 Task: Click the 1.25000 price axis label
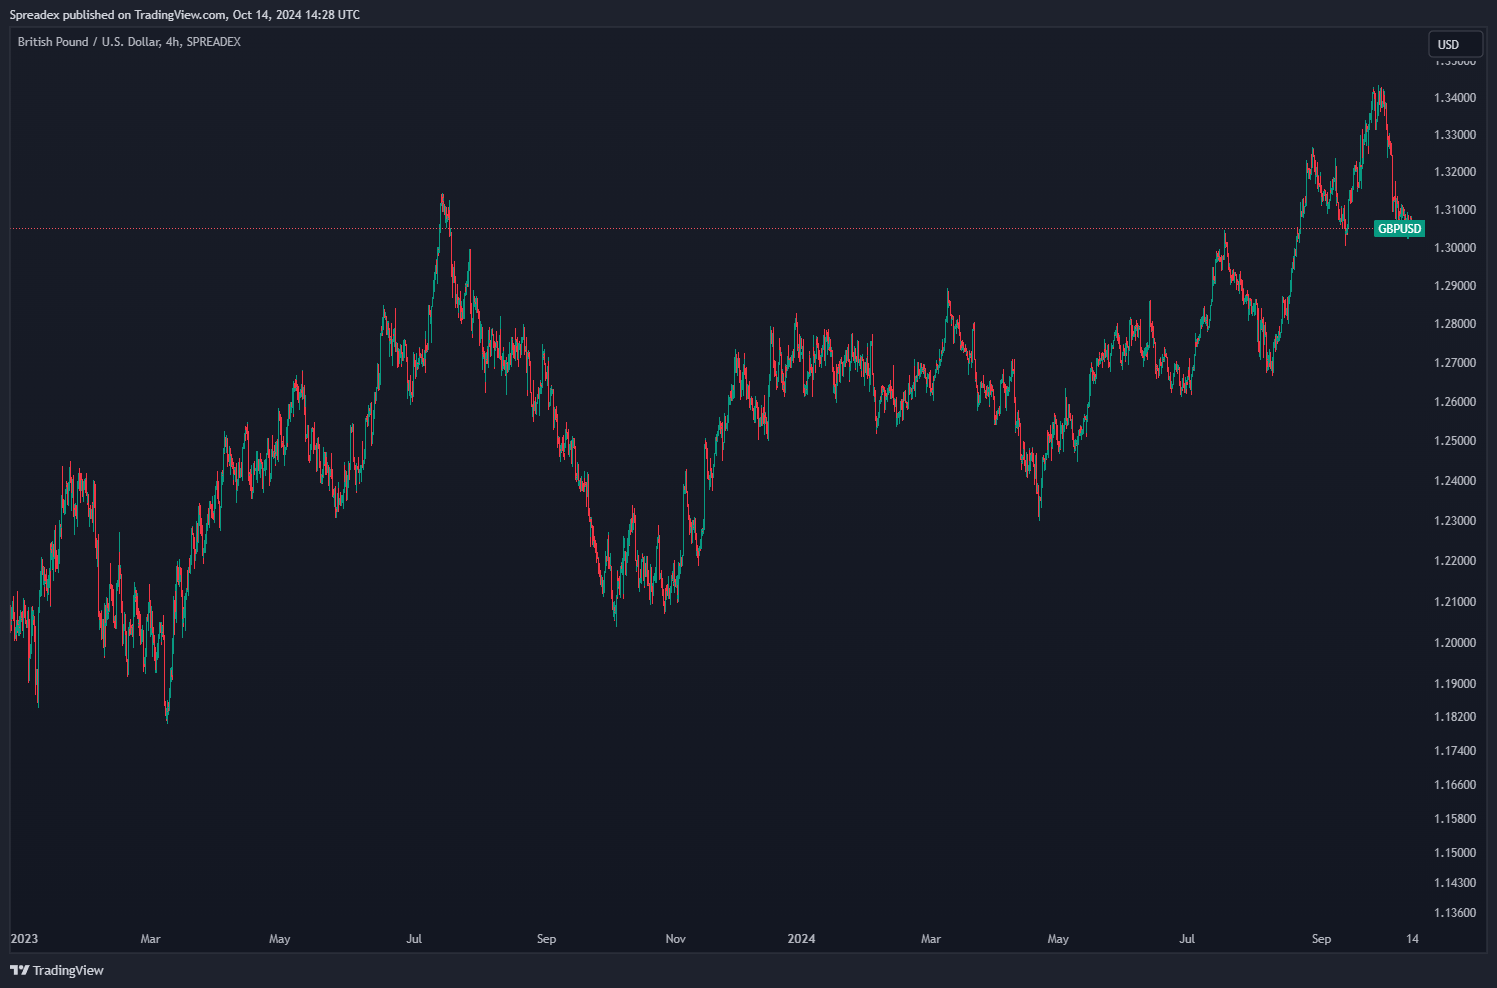click(1455, 441)
